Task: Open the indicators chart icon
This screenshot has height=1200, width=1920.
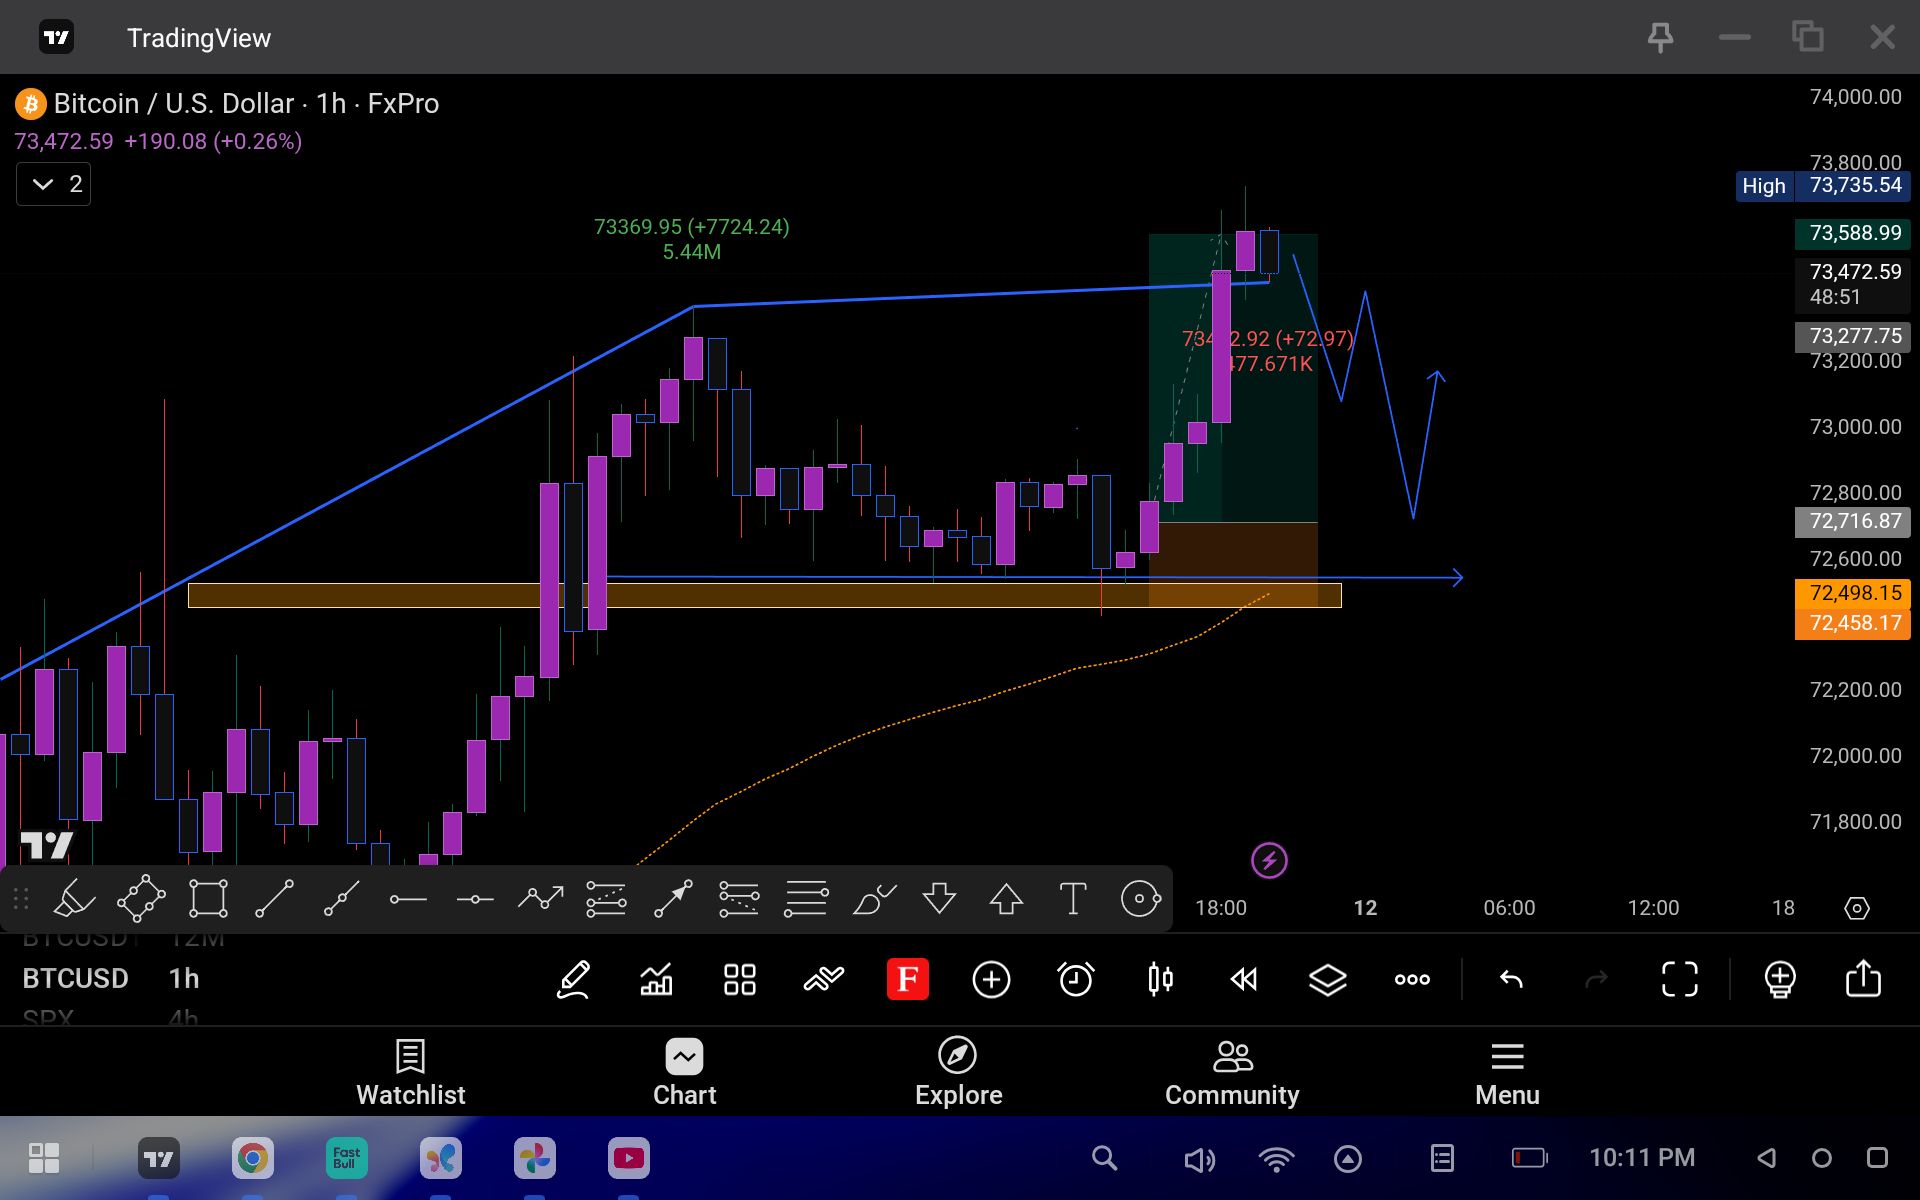Action: point(656,979)
